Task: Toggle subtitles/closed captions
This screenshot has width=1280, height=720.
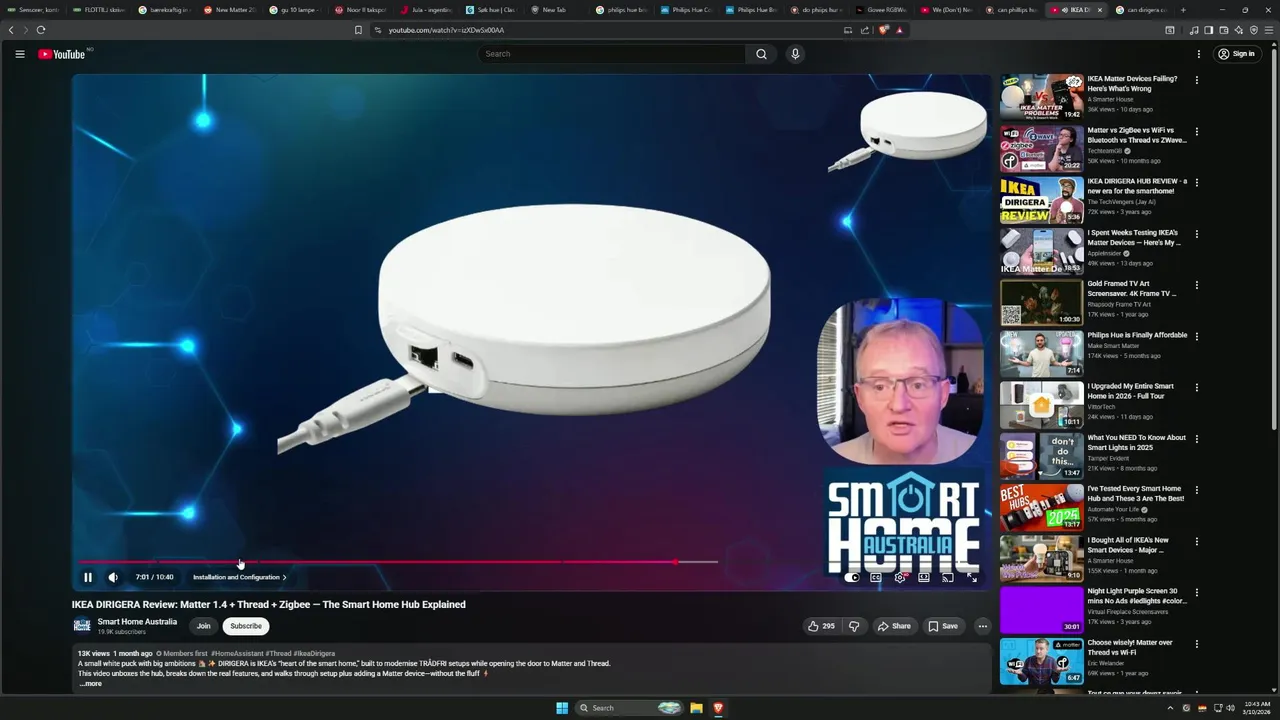Action: [x=875, y=577]
